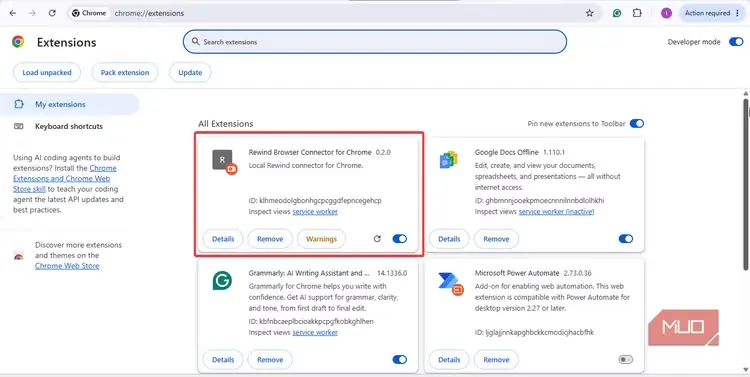Toggle Pin new extensions to Toolbar
750x377 pixels.
[637, 123]
